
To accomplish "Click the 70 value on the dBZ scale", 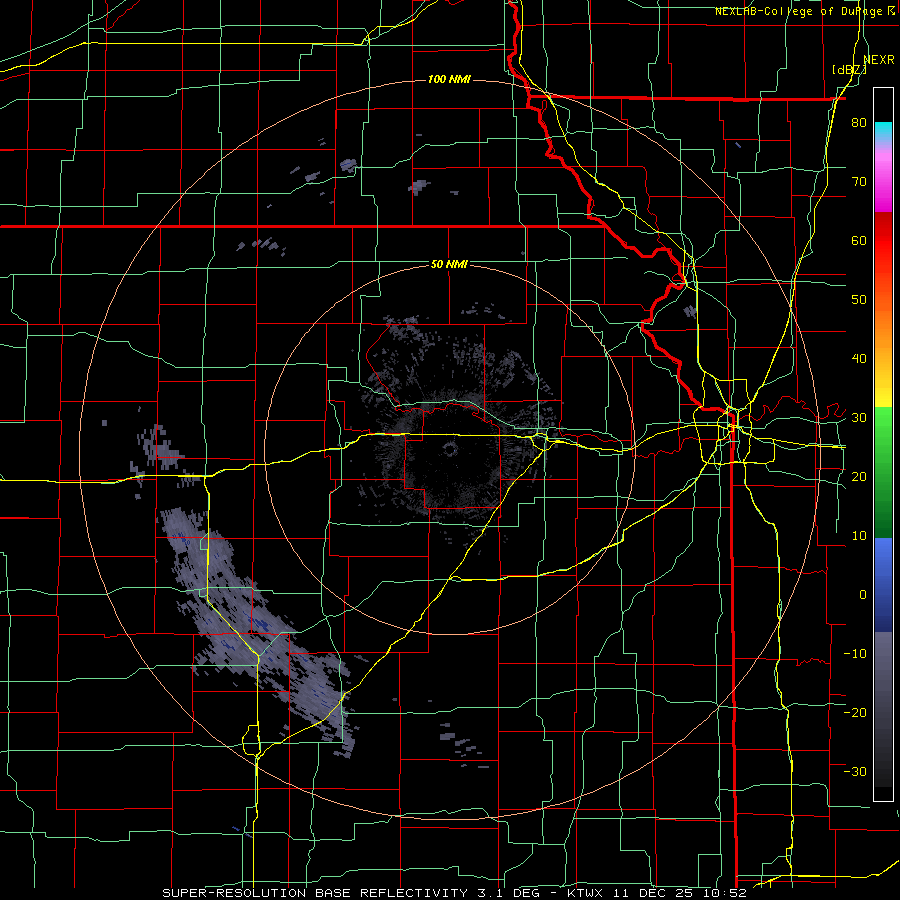I will pos(859,182).
